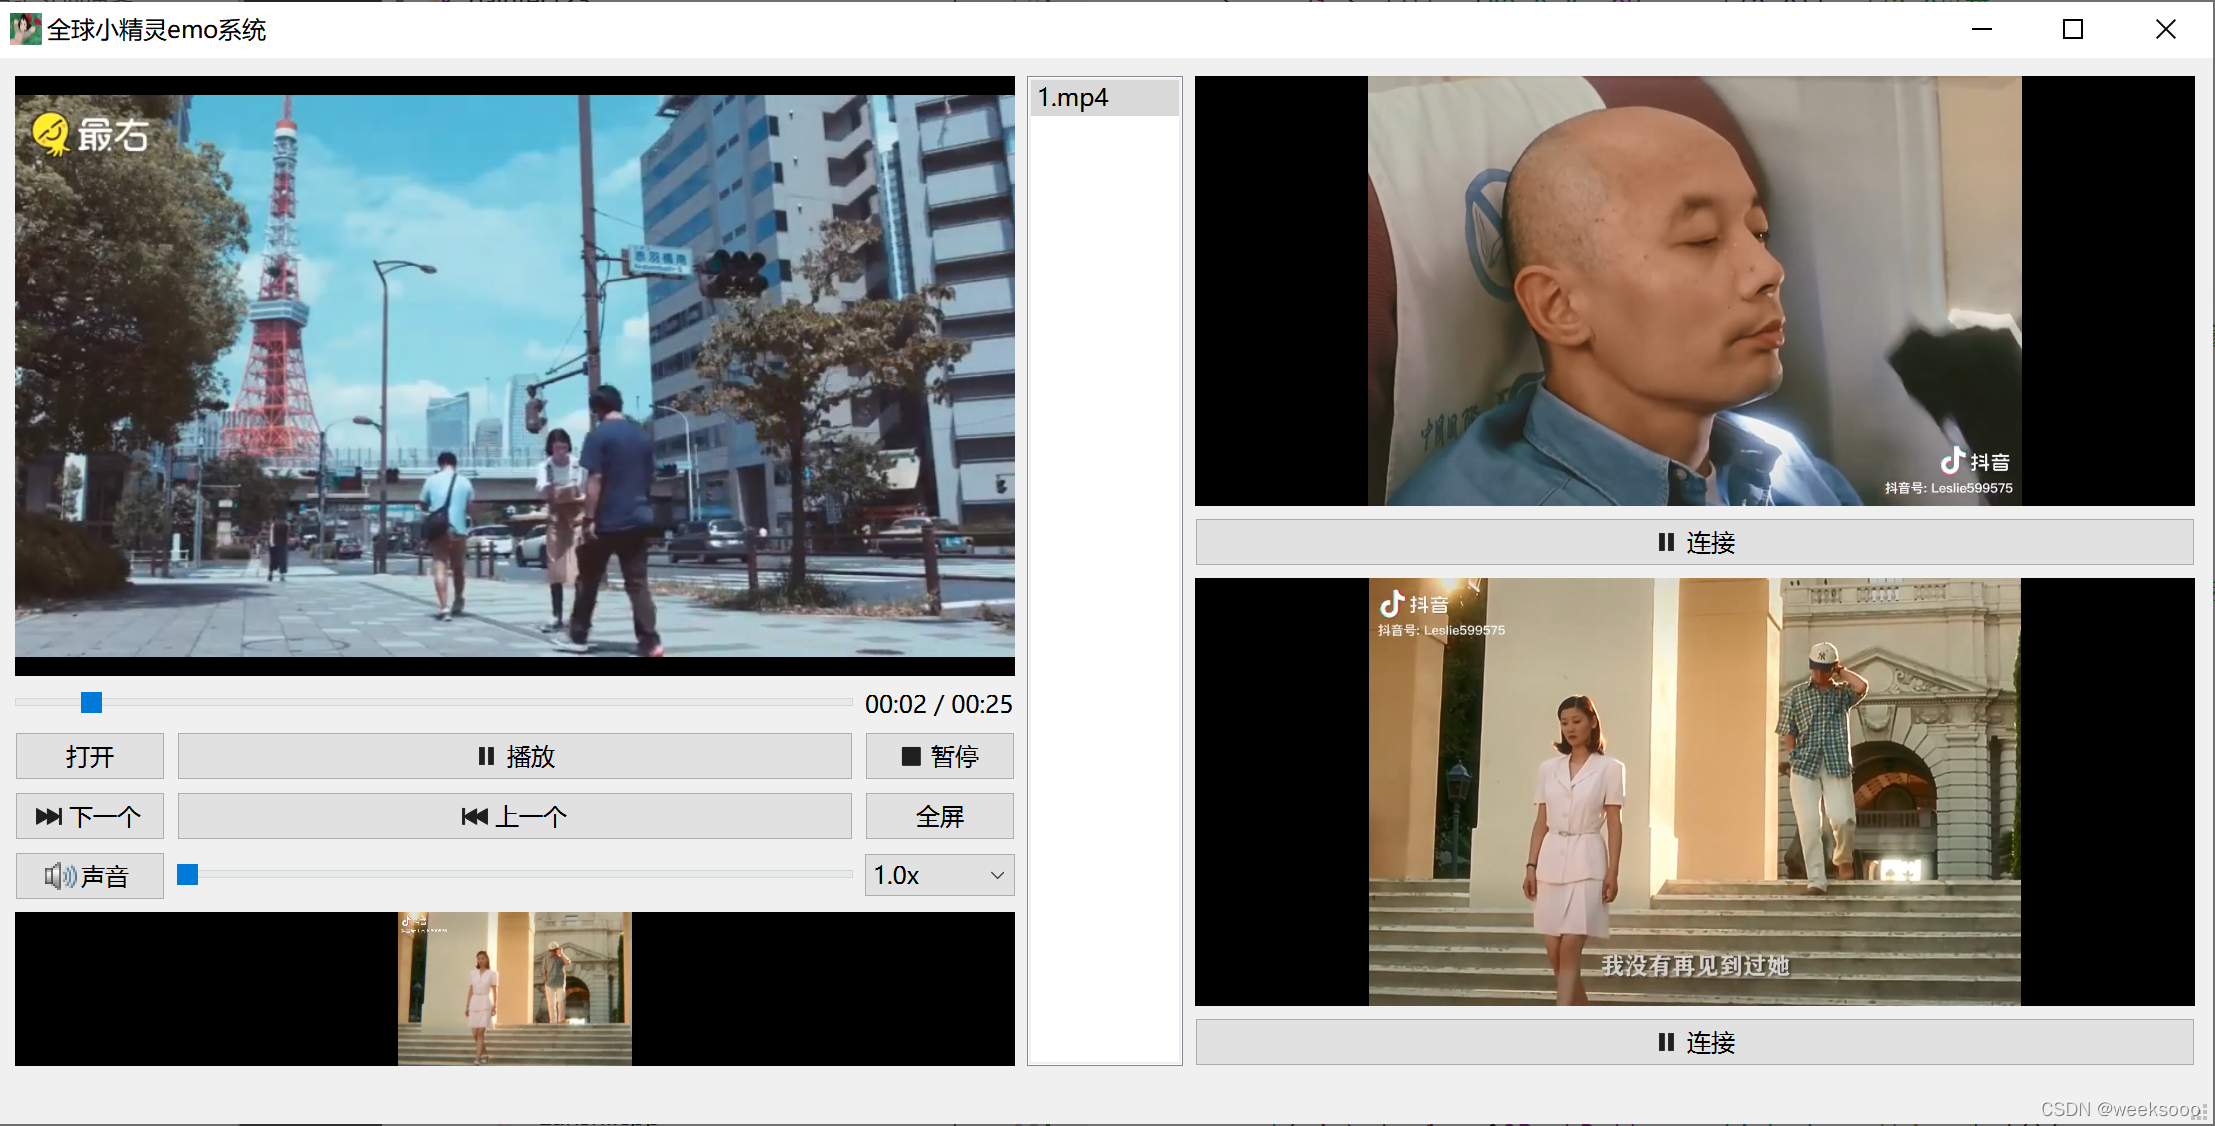2215x1126 pixels.
Task: Go to previous video with 上一个
Action: 515,816
